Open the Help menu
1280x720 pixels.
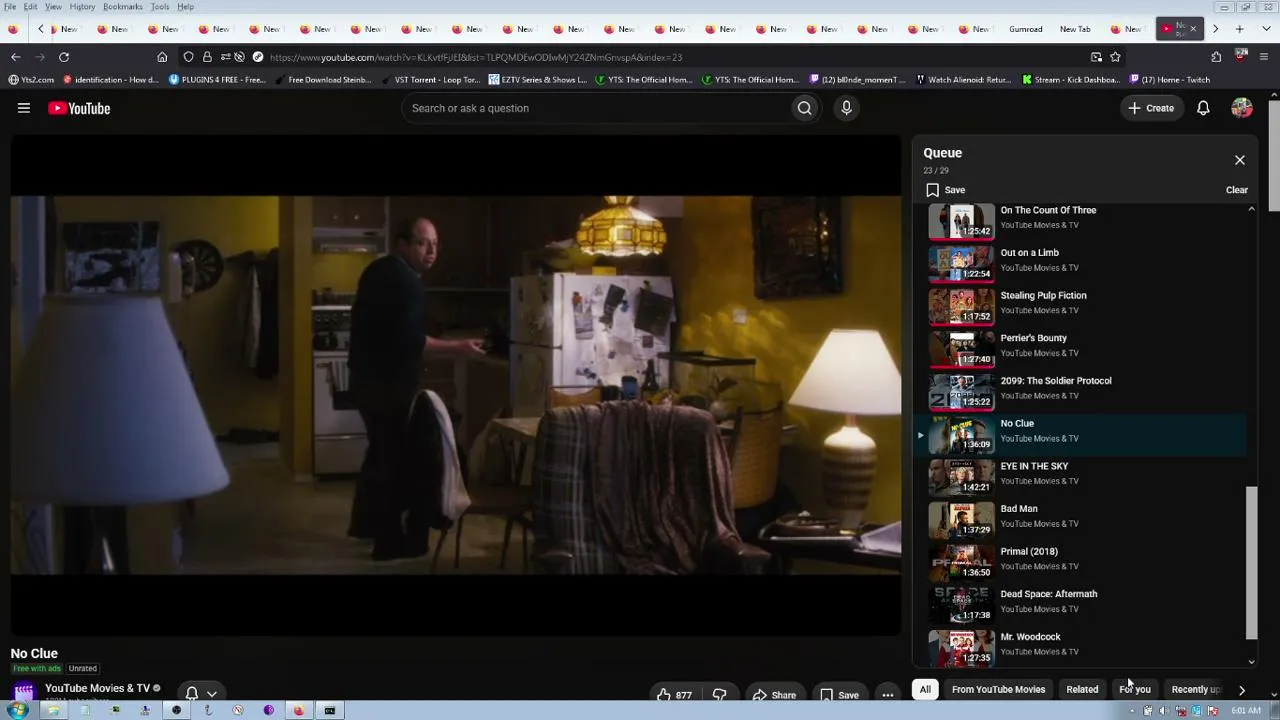(x=186, y=7)
